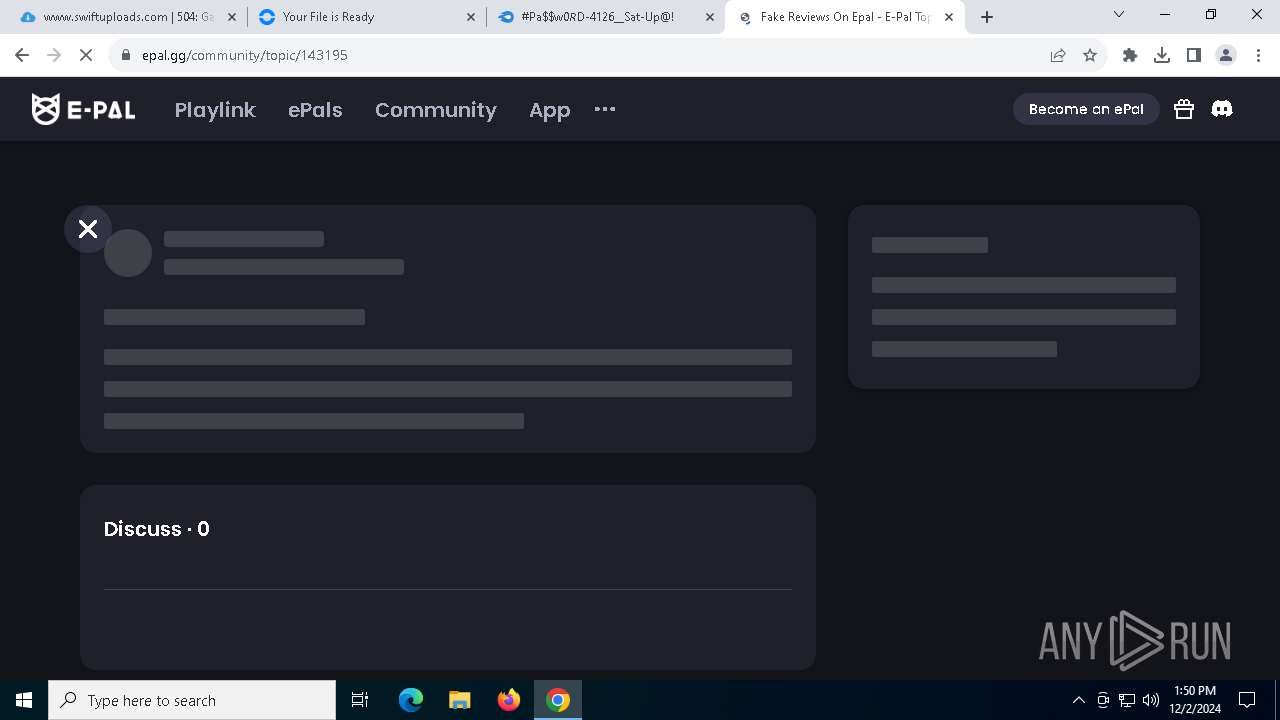Switch to the Your File is Ready tab
Viewport: 1280px width, 720px height.
pyautogui.click(x=367, y=17)
